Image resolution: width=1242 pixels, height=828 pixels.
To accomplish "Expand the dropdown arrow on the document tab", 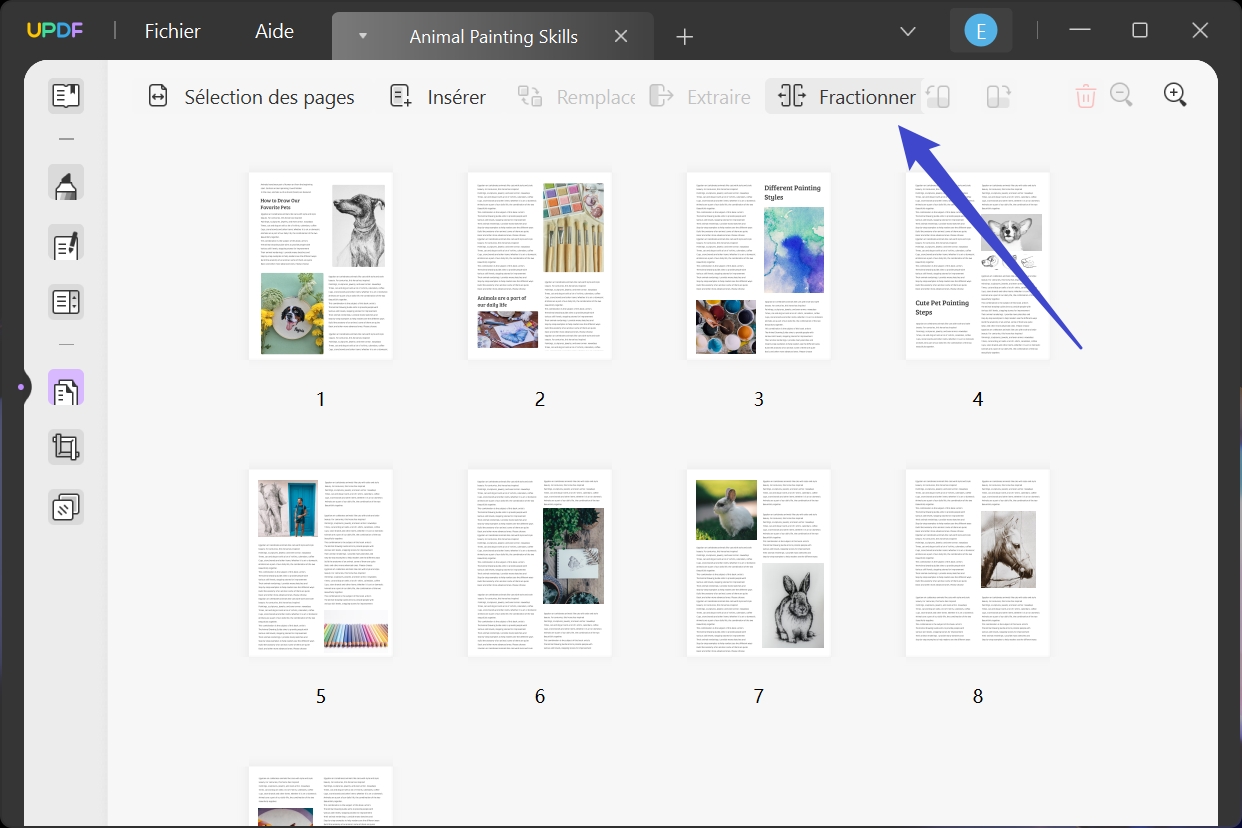I will point(362,36).
